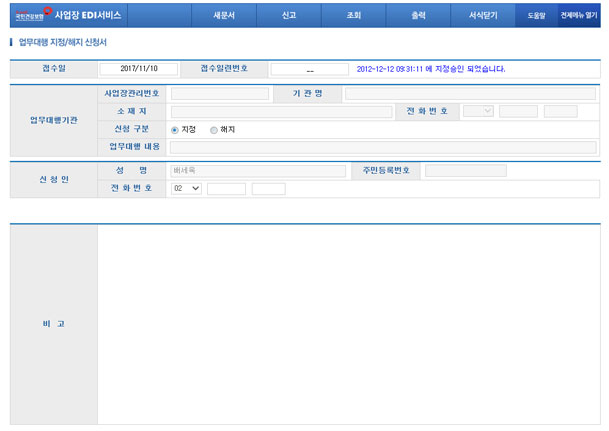Click the 비고 section label
Image resolution: width=609 pixels, height=431 pixels.
point(54,324)
